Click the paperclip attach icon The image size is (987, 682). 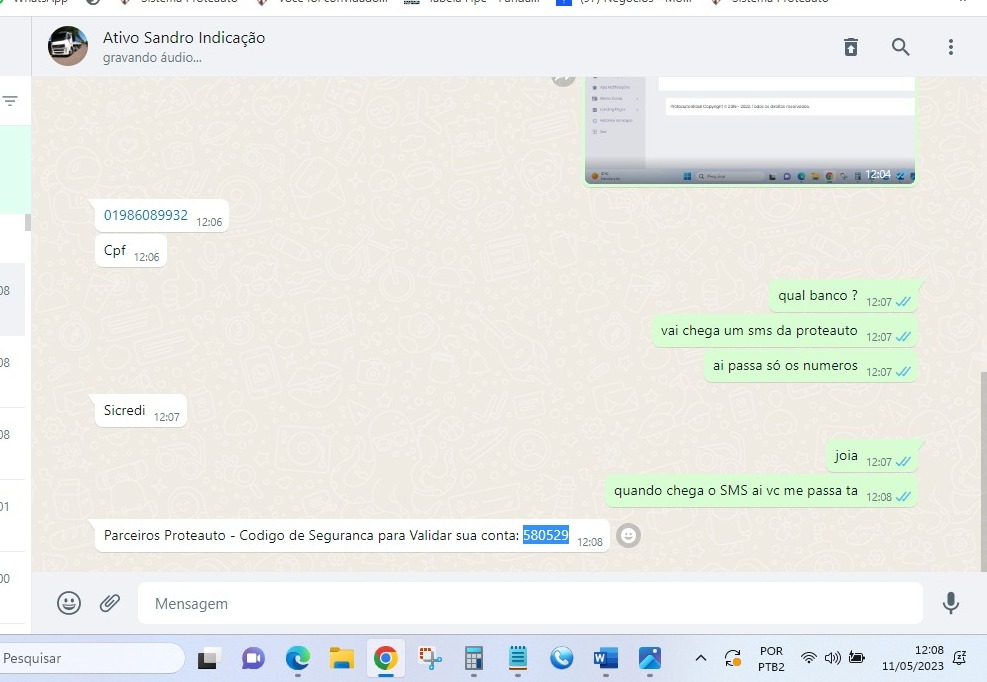[110, 603]
